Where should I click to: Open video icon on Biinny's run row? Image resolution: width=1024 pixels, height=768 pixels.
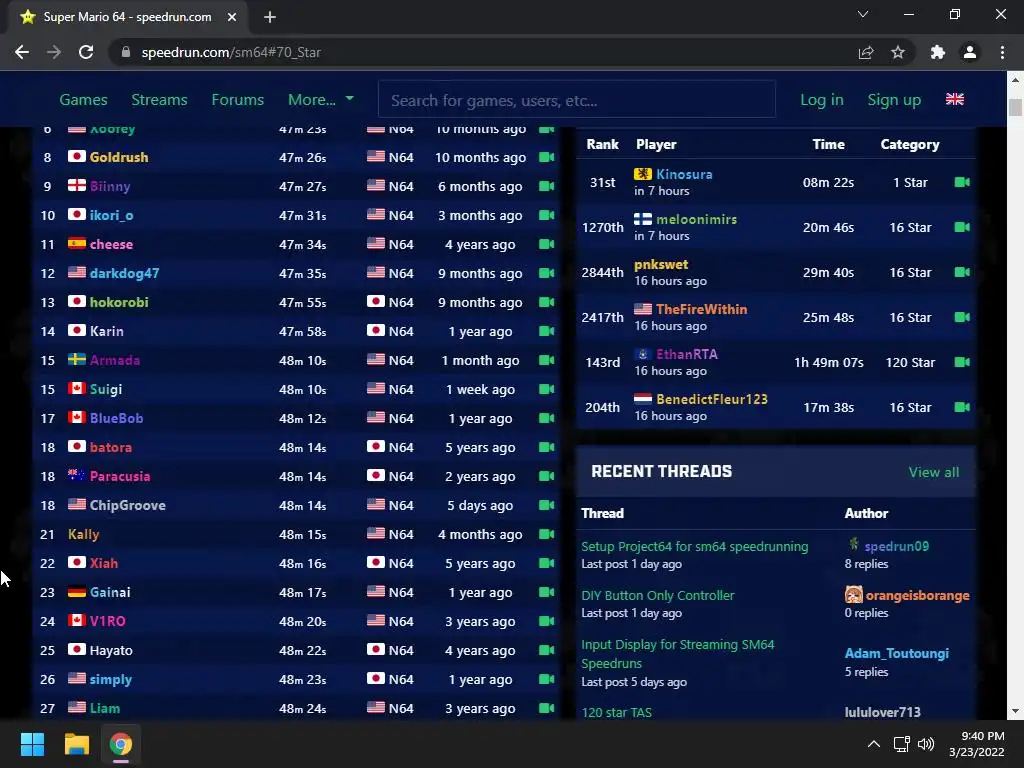tap(547, 186)
